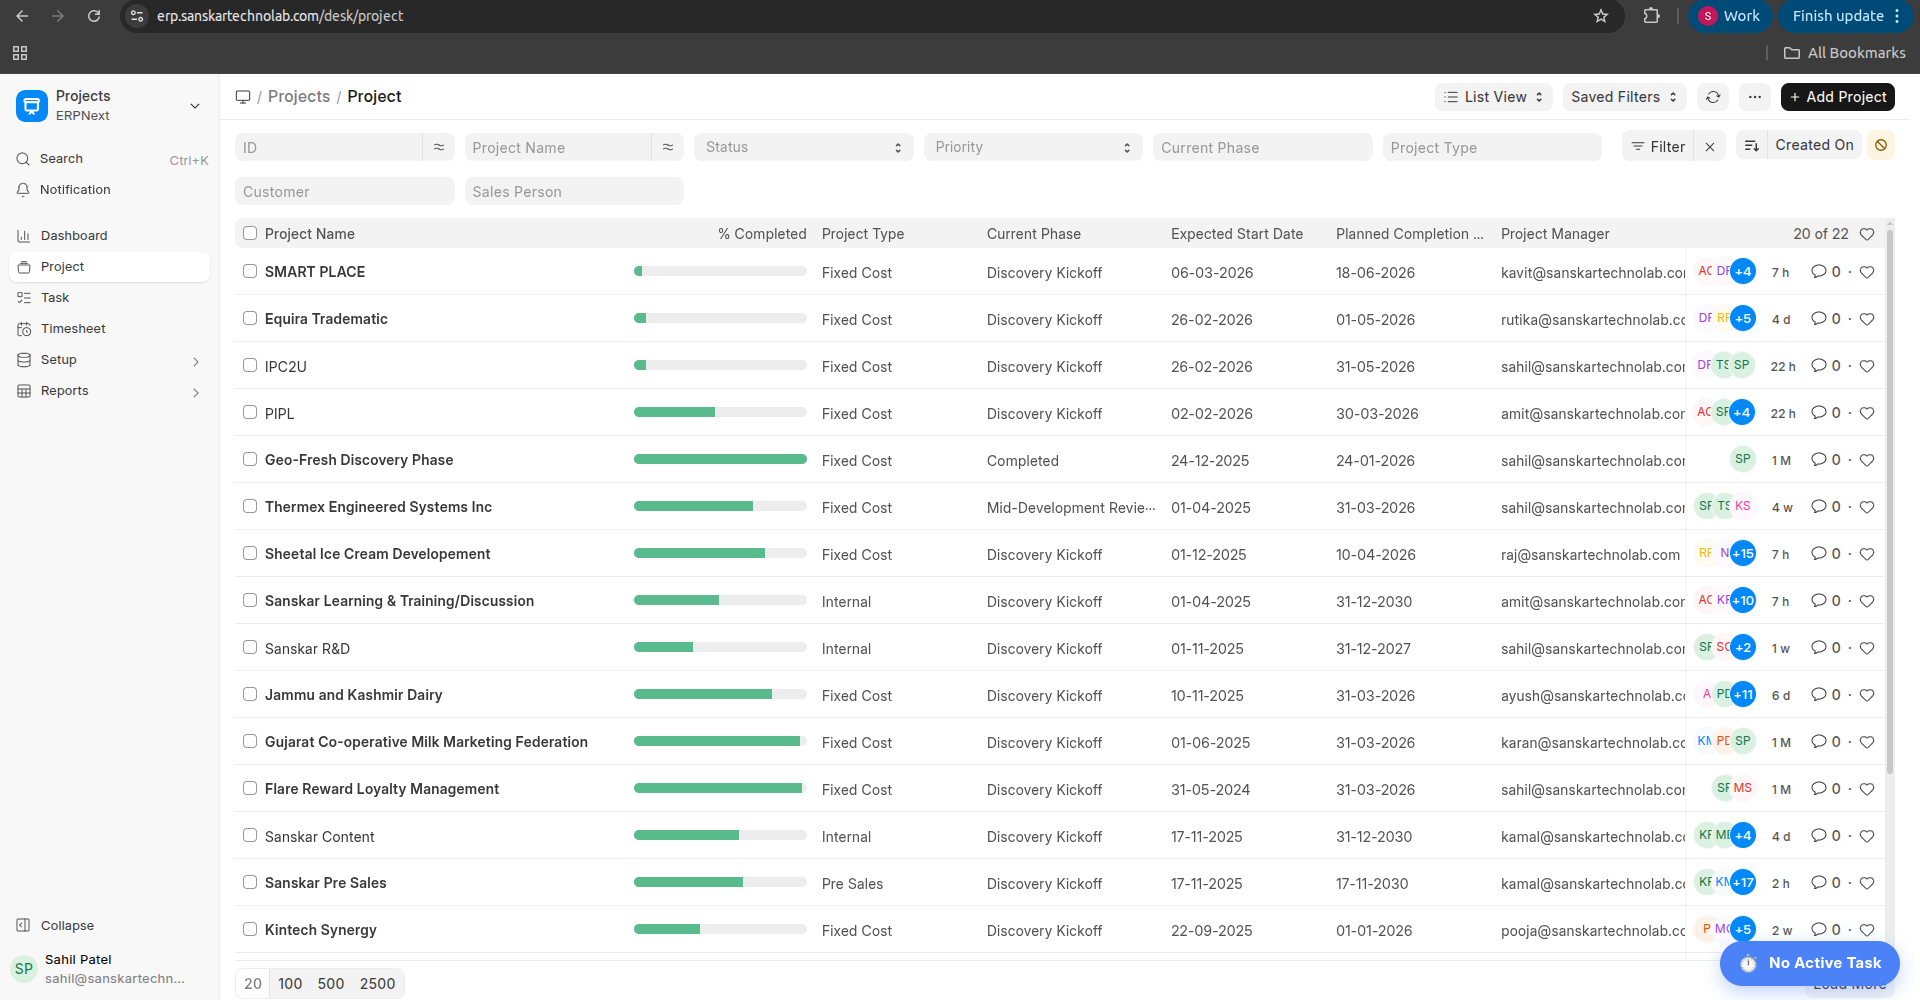
Task: Click the refresh list icon
Action: pos(1713,97)
